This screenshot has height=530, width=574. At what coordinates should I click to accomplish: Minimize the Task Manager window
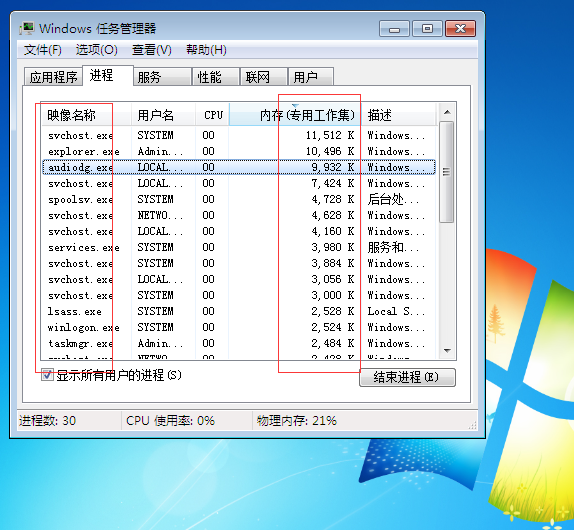tap(394, 29)
